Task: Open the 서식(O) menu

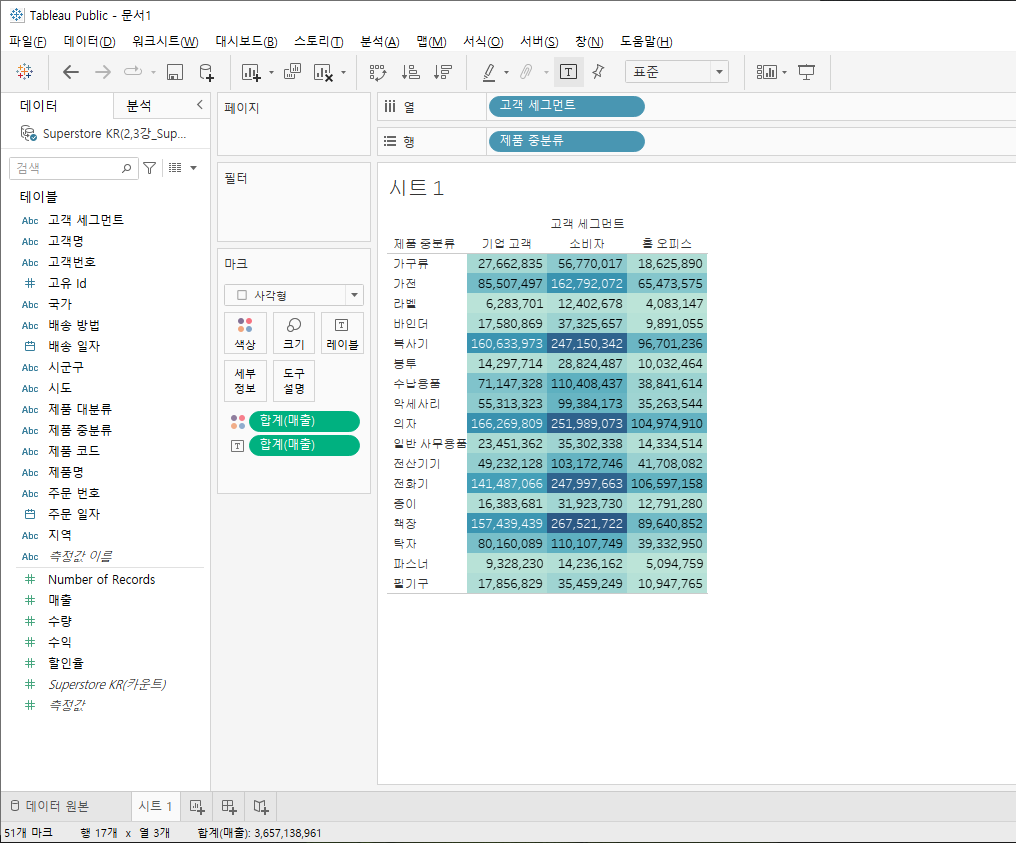Action: 483,41
